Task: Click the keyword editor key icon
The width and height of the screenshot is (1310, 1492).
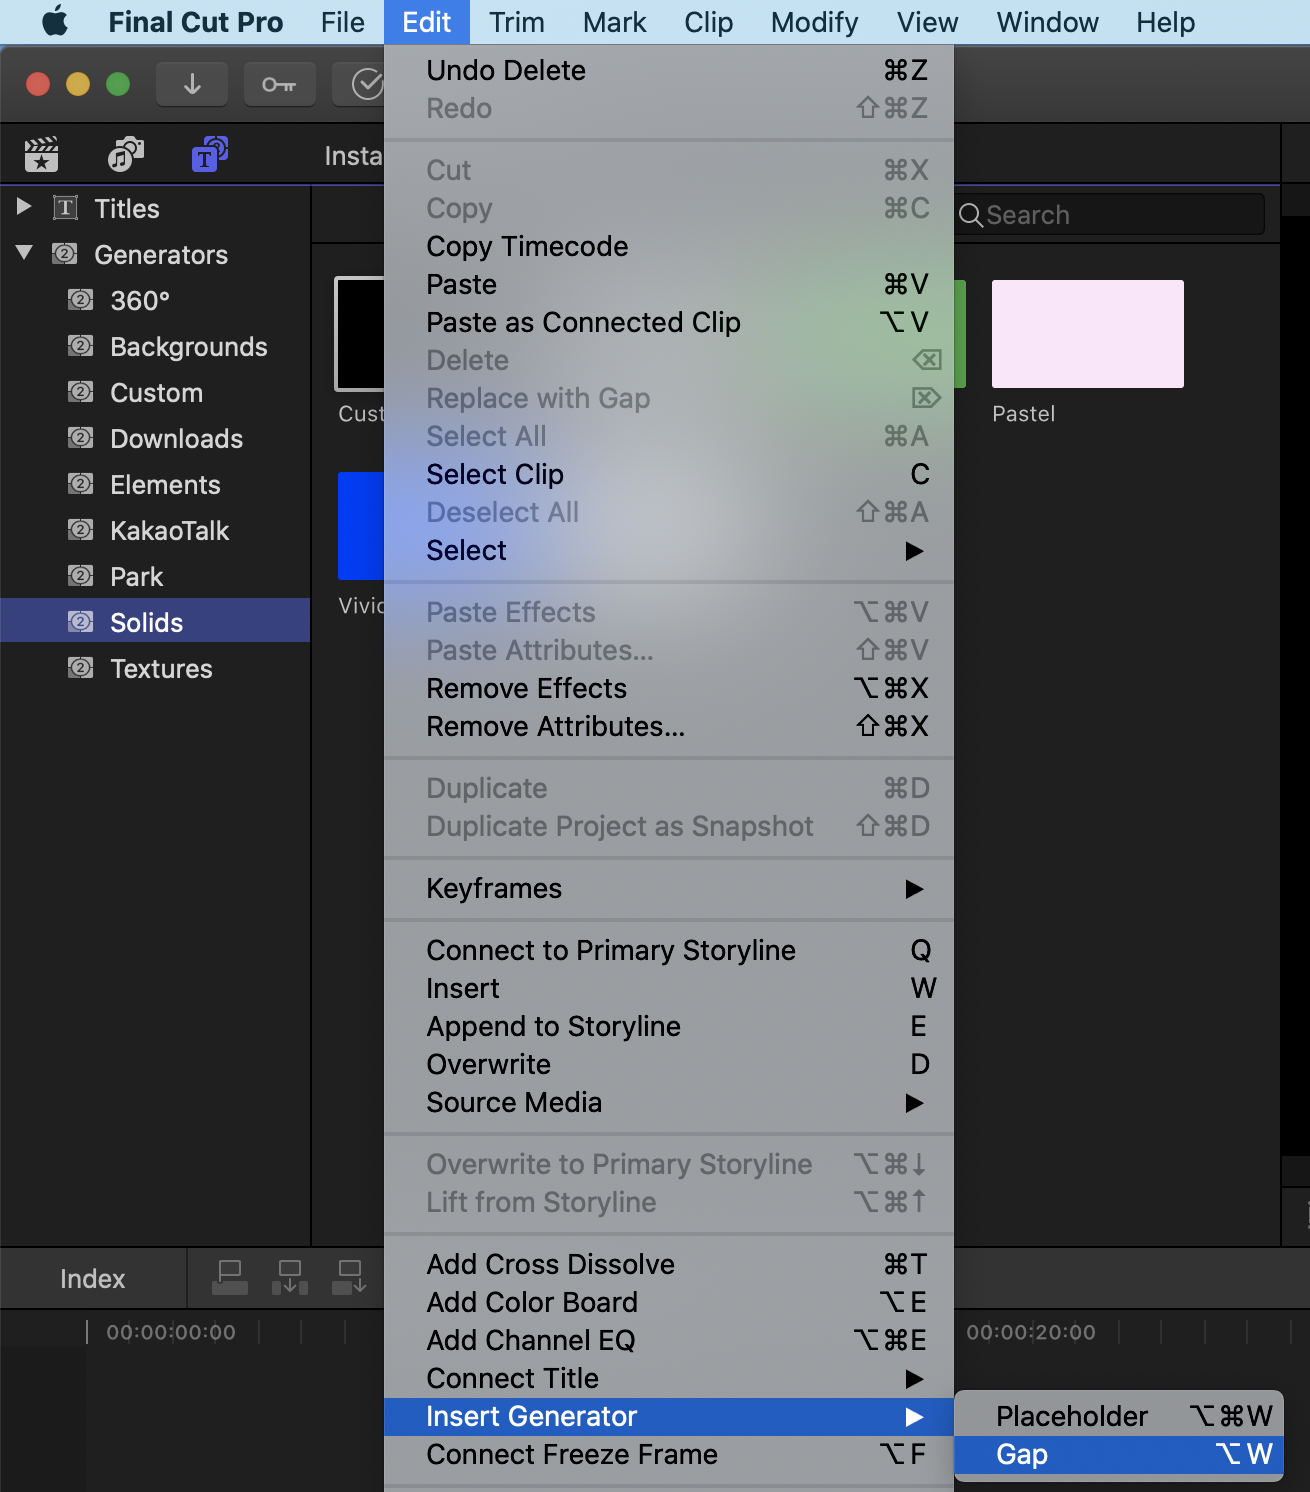Action: point(279,84)
